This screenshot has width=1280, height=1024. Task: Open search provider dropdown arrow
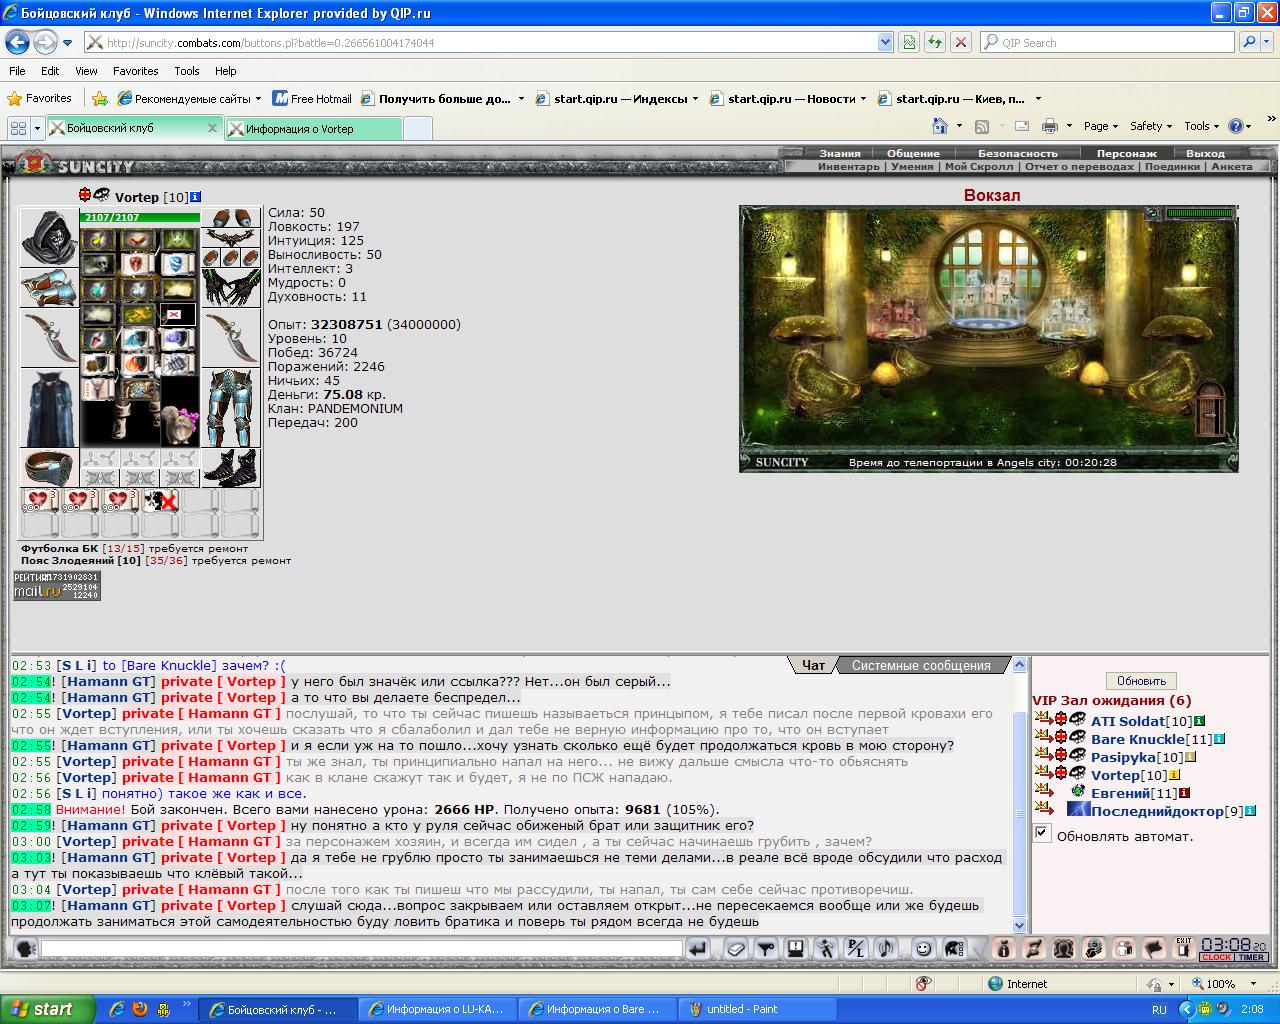(1269, 42)
